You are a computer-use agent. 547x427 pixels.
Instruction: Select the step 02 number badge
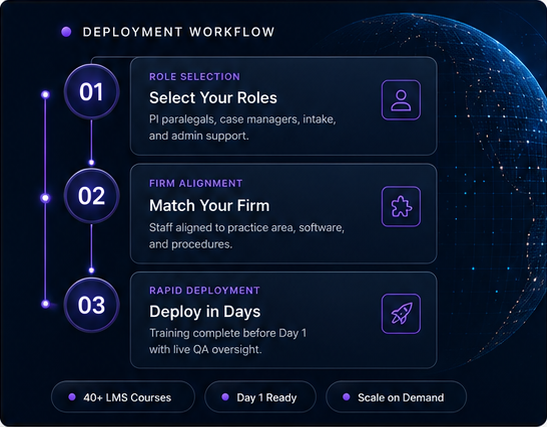[x=91, y=196]
